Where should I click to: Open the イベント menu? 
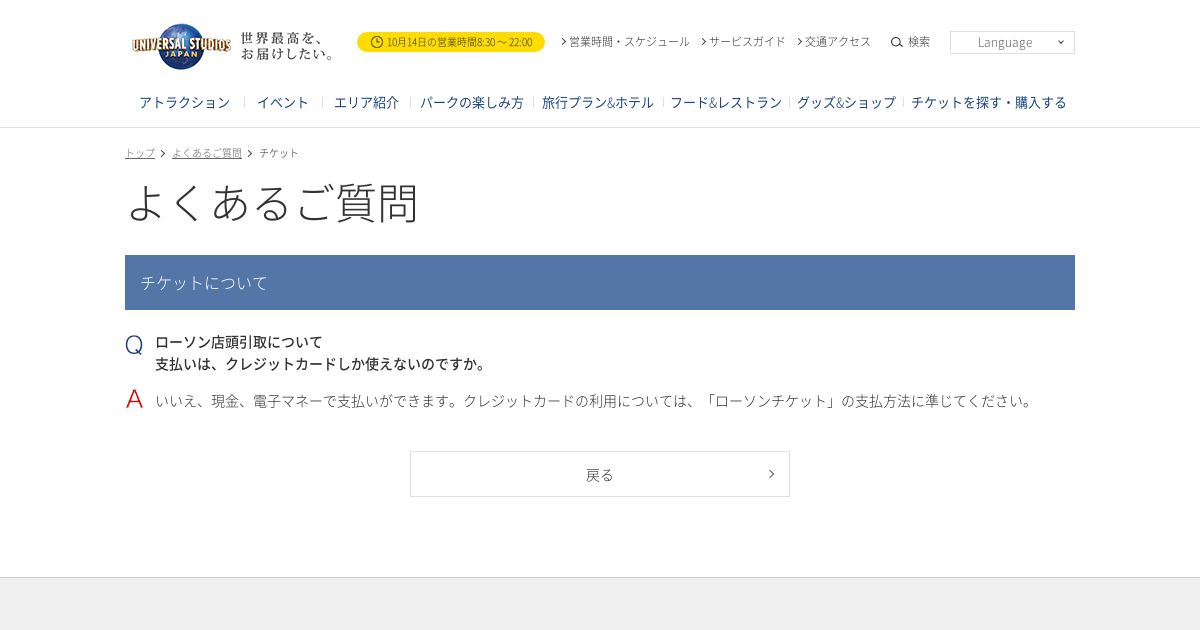[x=283, y=102]
